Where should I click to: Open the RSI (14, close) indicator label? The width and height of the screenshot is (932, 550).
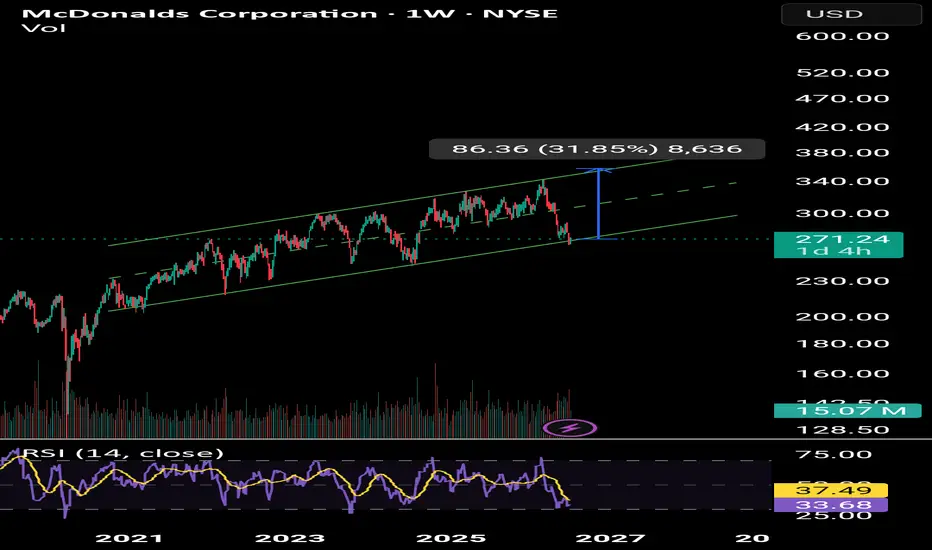(123, 453)
